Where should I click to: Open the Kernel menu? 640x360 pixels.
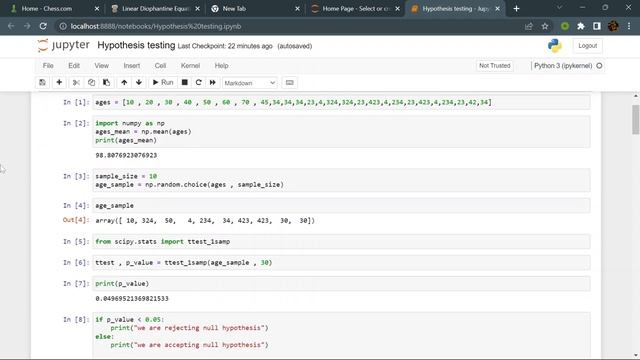coord(190,66)
